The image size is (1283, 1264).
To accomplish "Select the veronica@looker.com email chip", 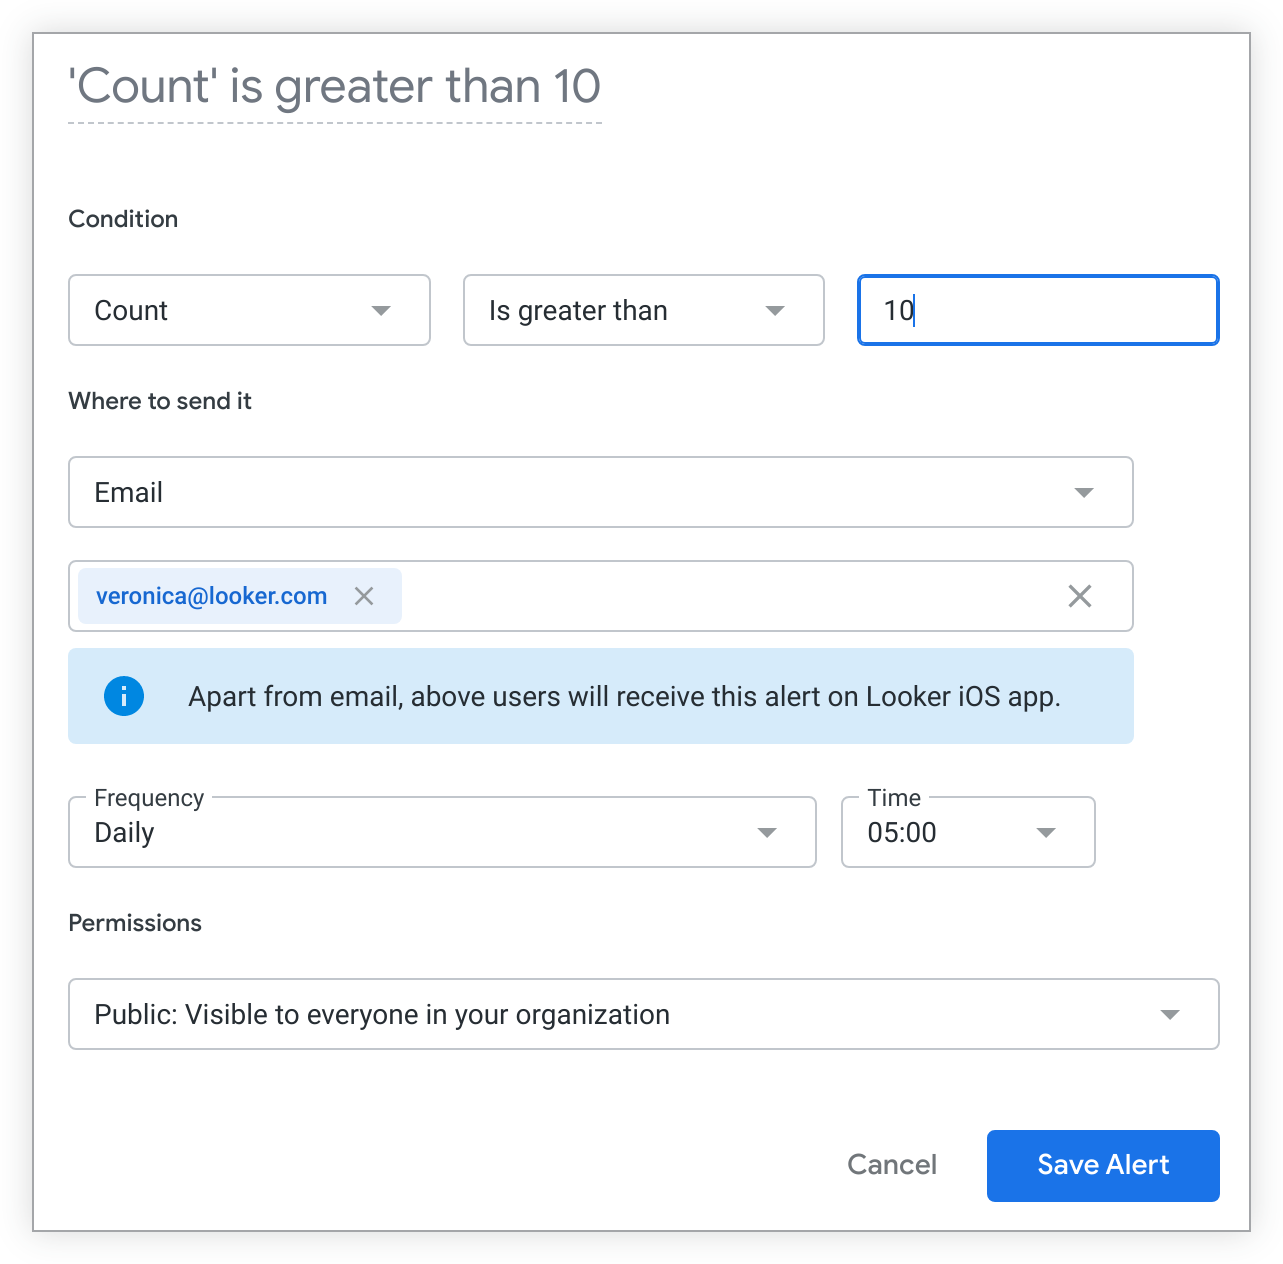I will (x=211, y=596).
